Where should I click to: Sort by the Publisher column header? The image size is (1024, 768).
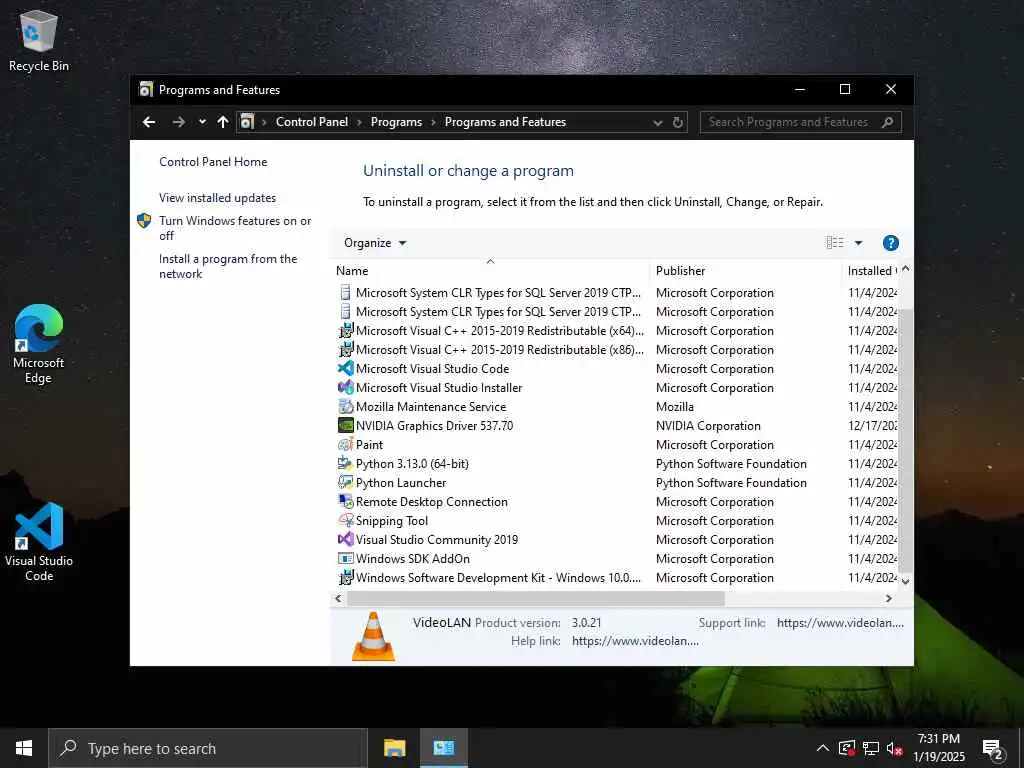tap(746, 270)
